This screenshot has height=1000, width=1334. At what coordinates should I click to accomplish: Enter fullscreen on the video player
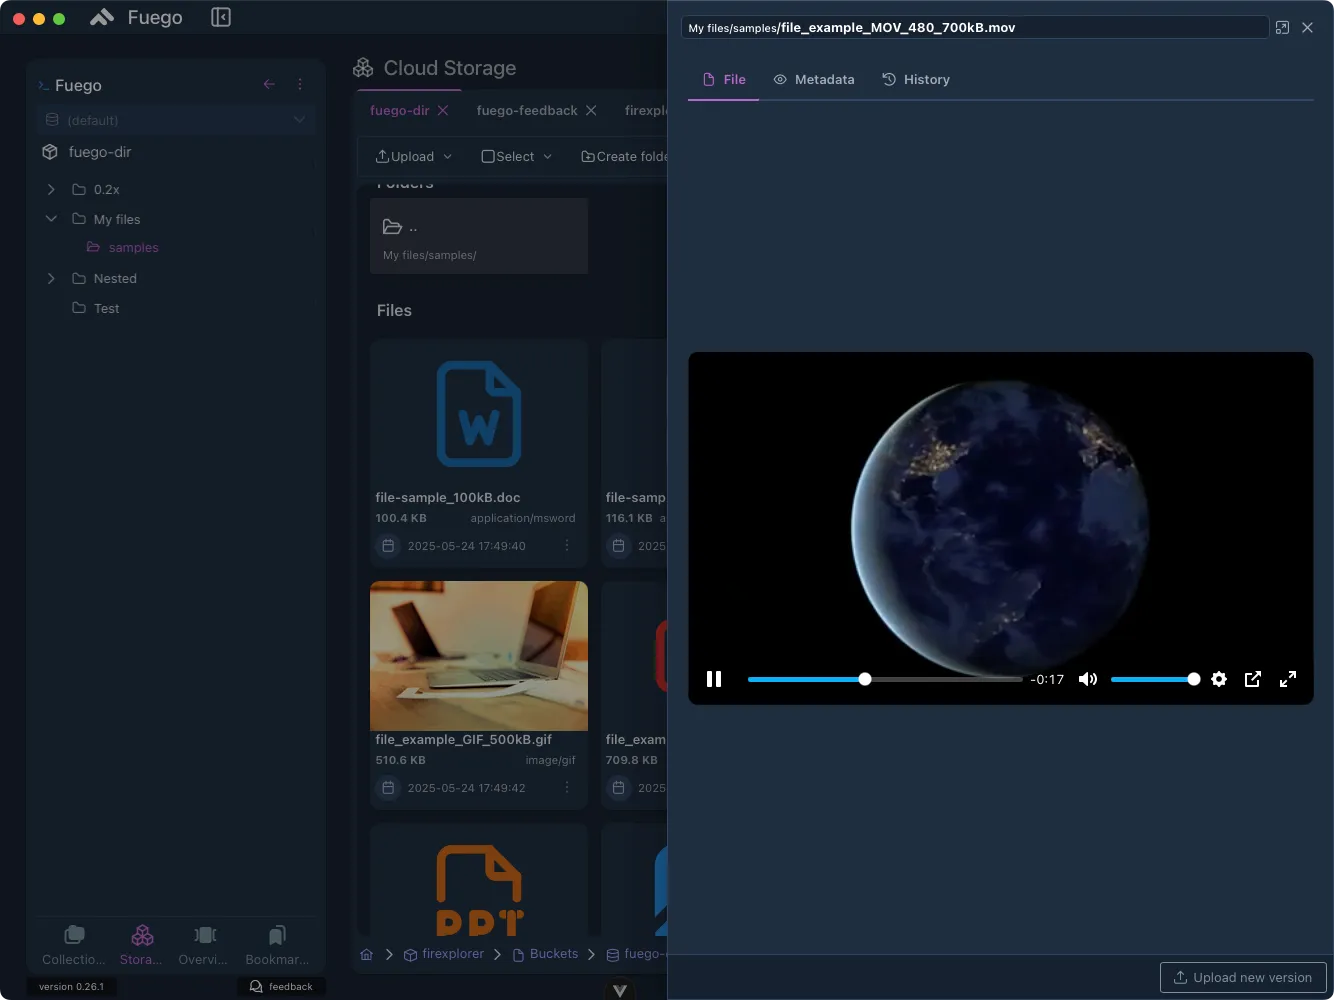pos(1287,679)
